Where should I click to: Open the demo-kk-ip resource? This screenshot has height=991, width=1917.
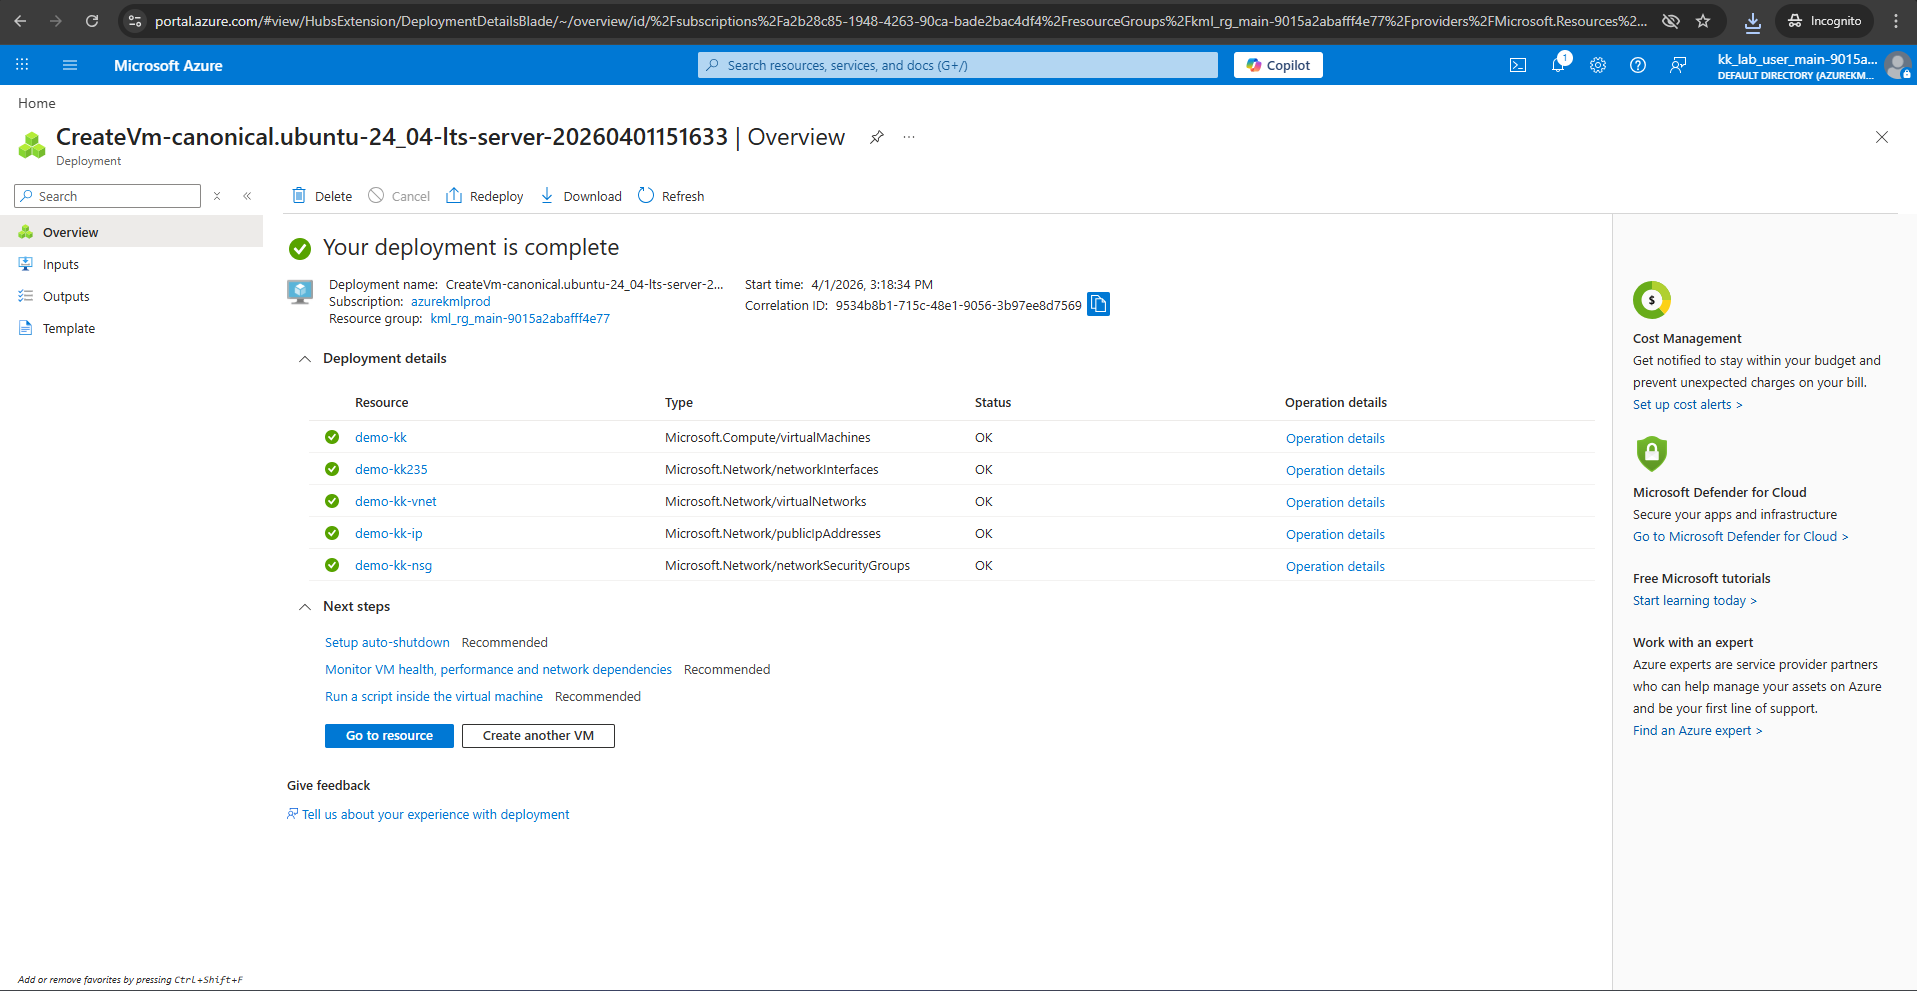[x=389, y=533]
